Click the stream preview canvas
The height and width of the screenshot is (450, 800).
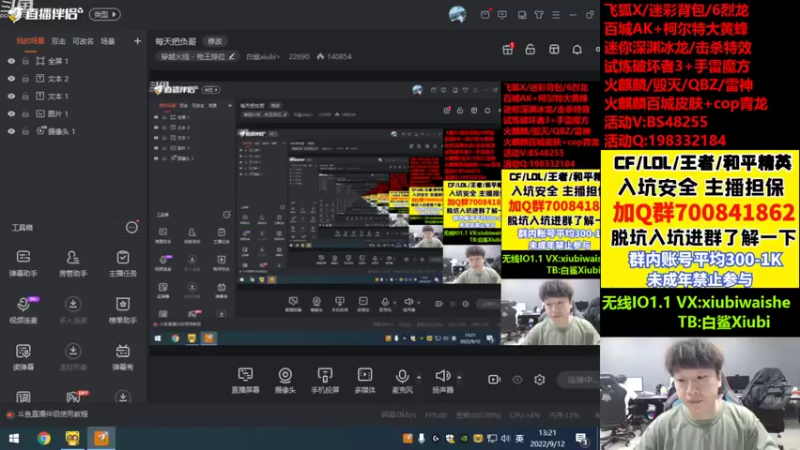[374, 213]
